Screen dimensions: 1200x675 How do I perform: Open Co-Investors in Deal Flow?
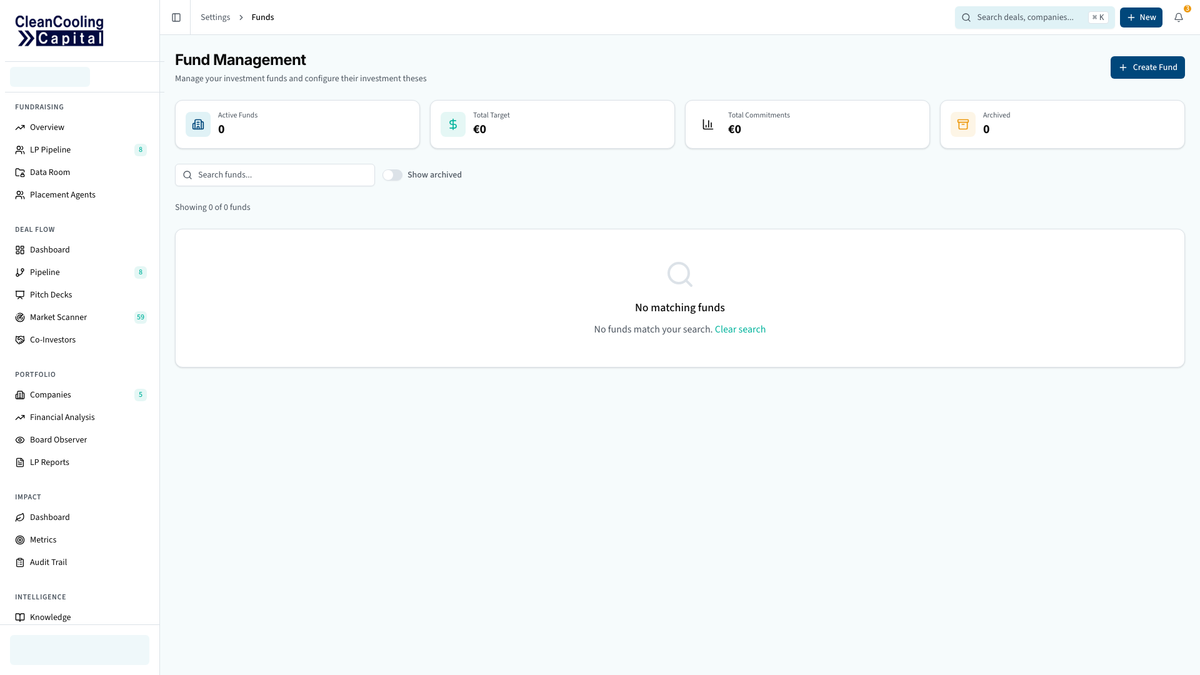pyautogui.click(x=52, y=340)
